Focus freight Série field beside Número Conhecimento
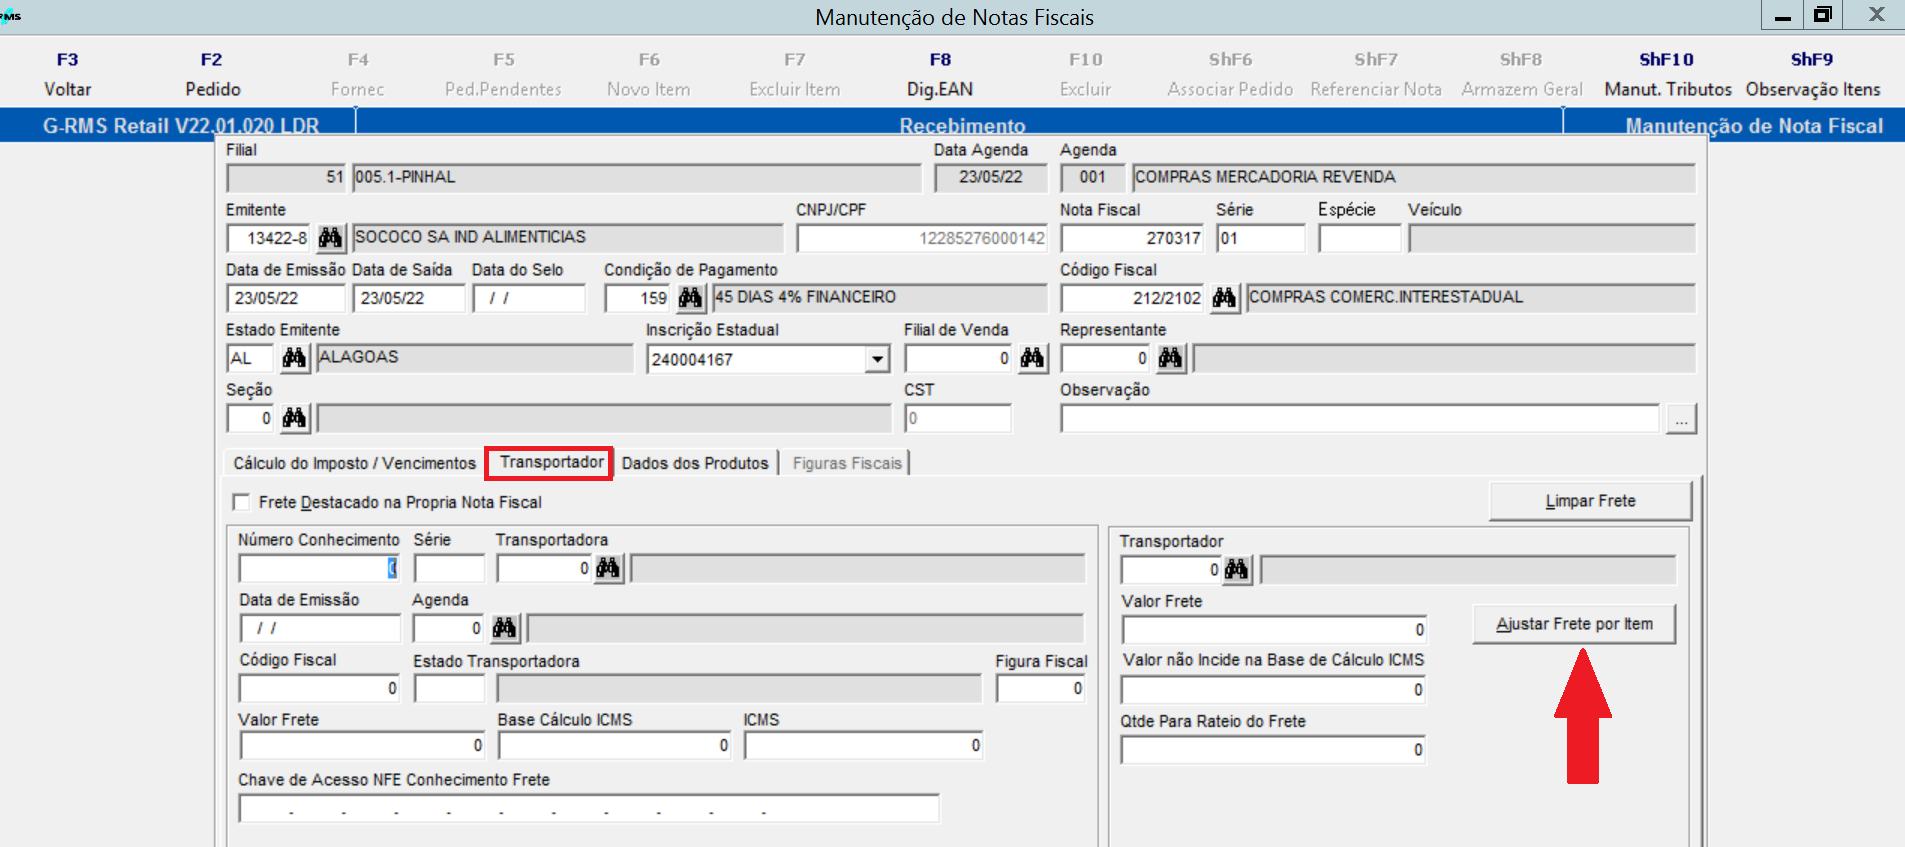1905x847 pixels. [x=449, y=569]
